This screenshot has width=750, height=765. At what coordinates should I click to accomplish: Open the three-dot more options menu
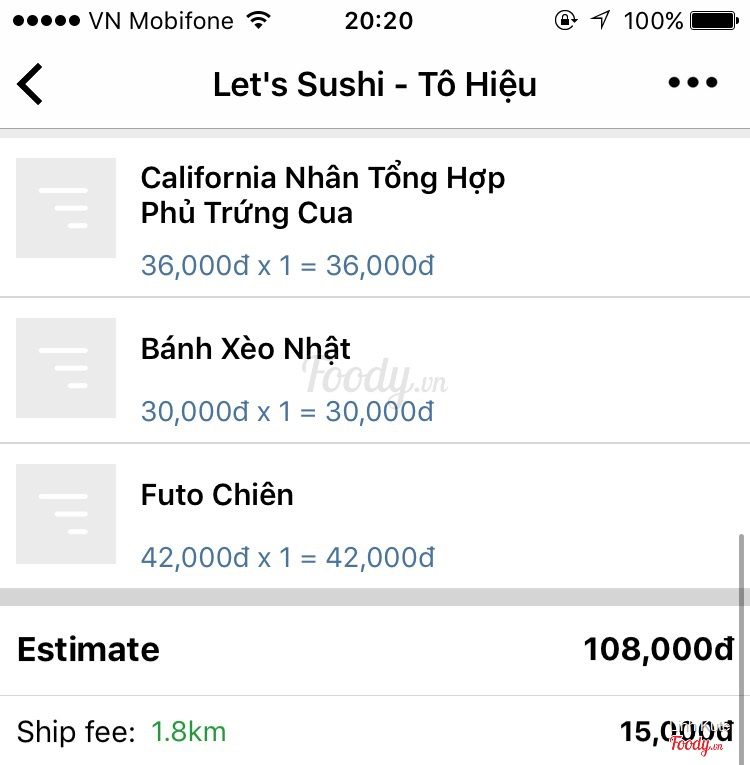[693, 83]
